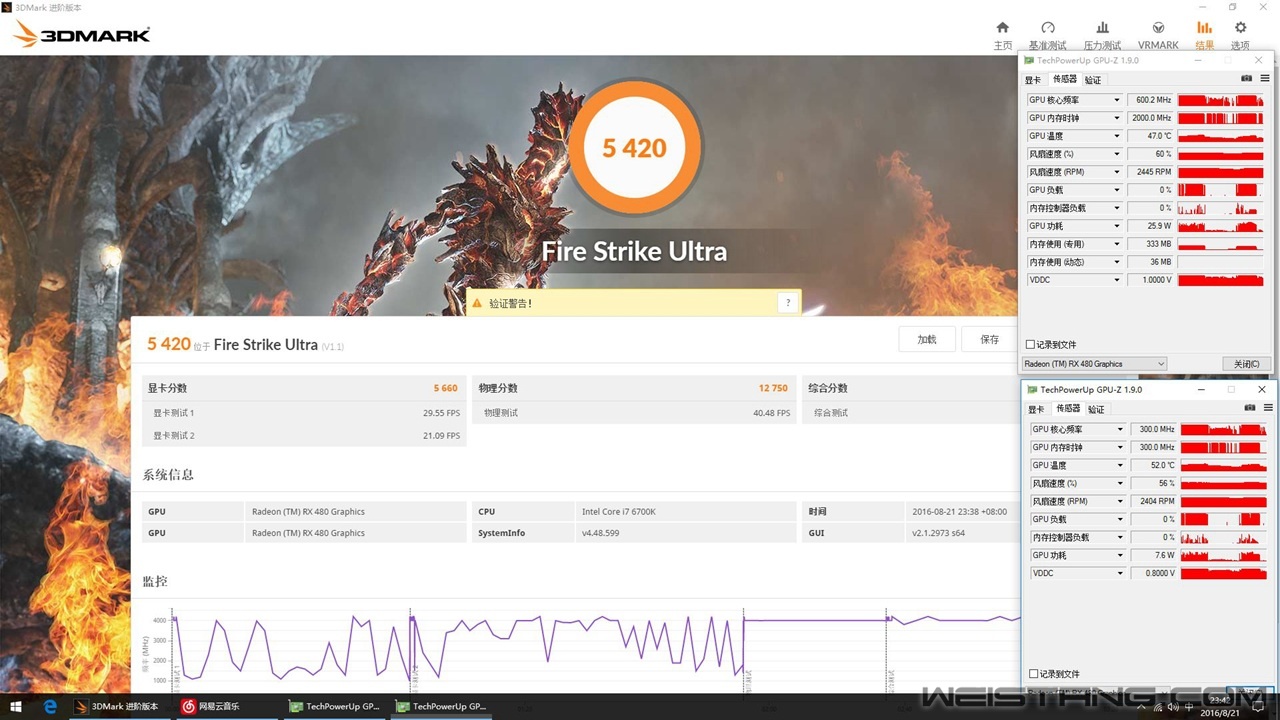Viewport: 1280px width, 720px height.
Task: Switch to second TechPowerUp GPU-Z taskbar item
Action: [x=440, y=706]
